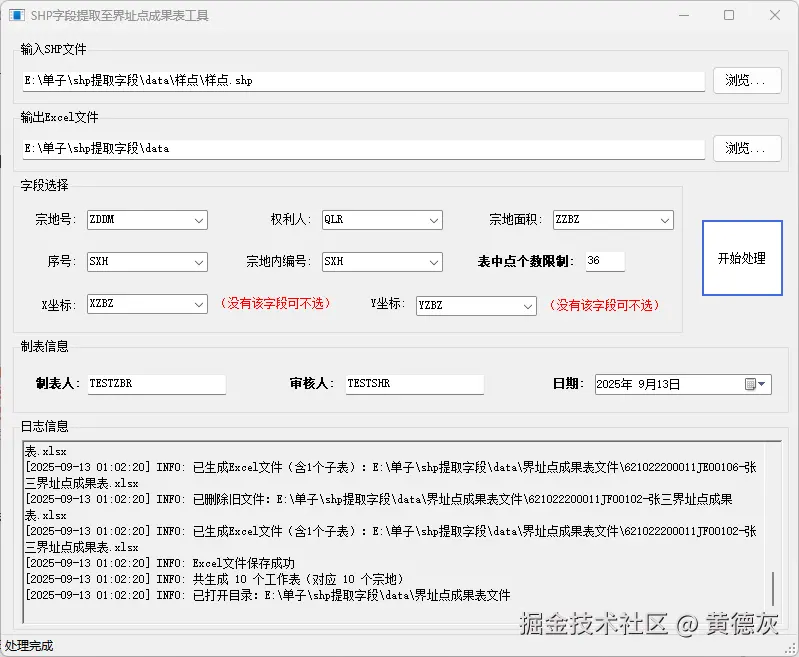
Task: Close the SHP tool window
Action: (x=775, y=15)
